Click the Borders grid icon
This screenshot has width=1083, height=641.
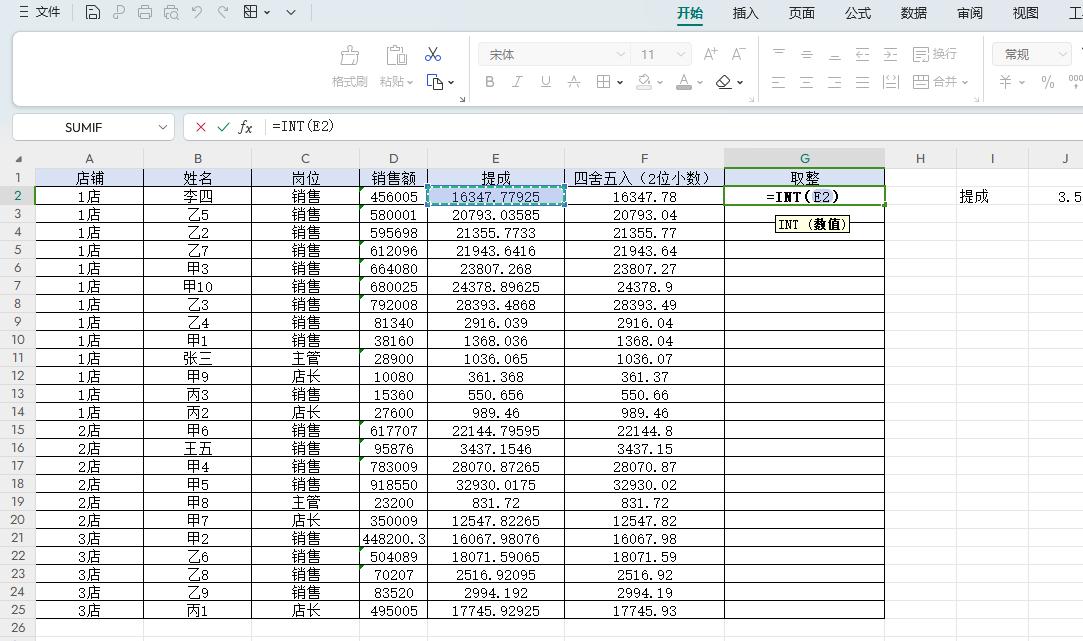[603, 82]
